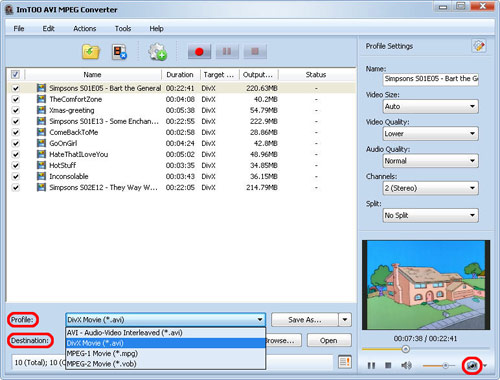
Task: Edit the profile Name input field
Action: [x=431, y=79]
